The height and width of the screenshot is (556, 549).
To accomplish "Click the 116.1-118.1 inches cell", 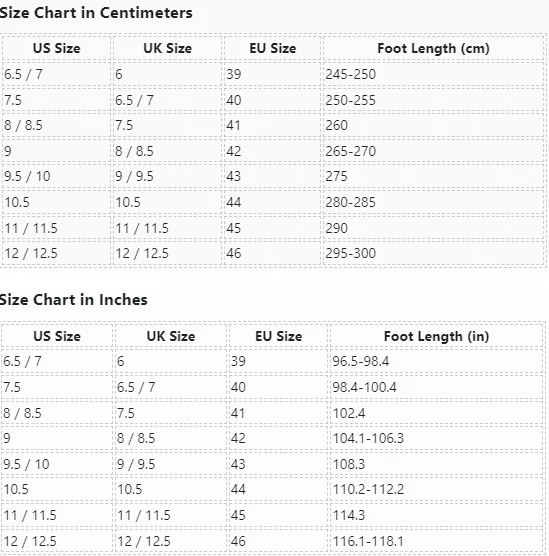I will [436, 541].
